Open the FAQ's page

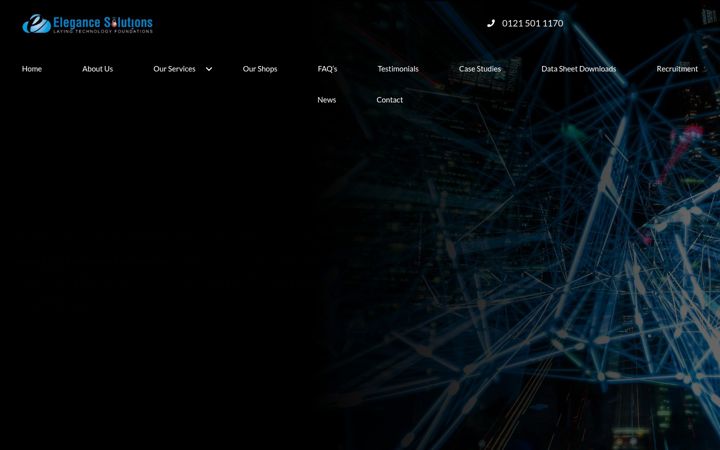327,69
